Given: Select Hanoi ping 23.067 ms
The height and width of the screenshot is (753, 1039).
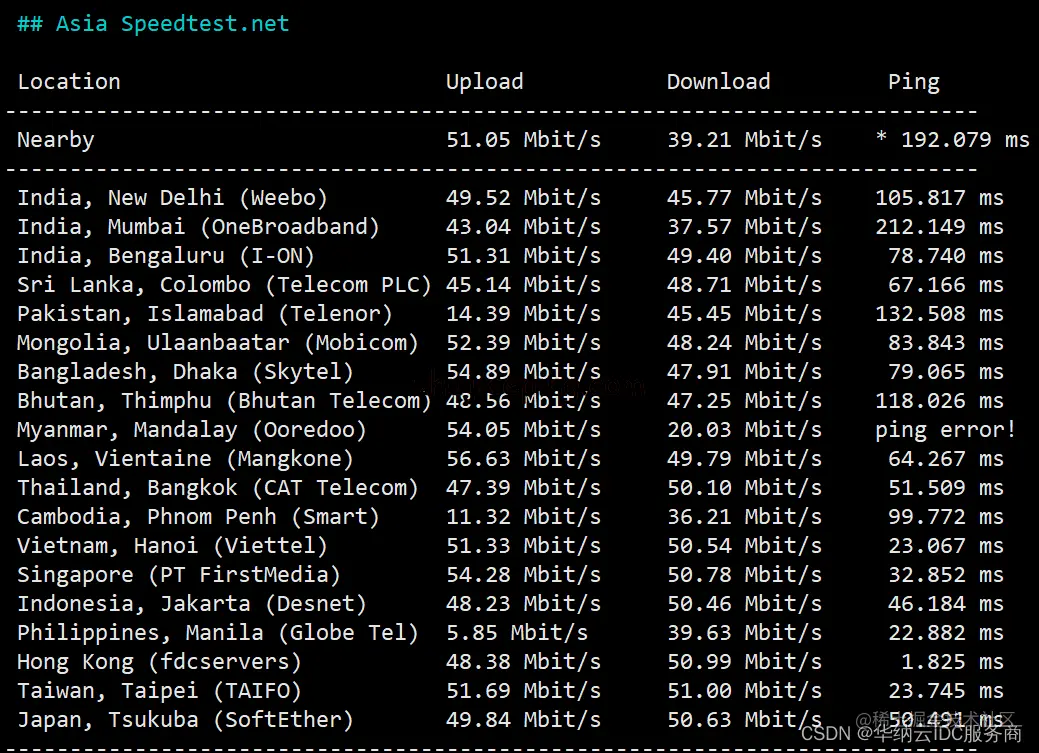Looking at the screenshot, I should (x=946, y=546).
